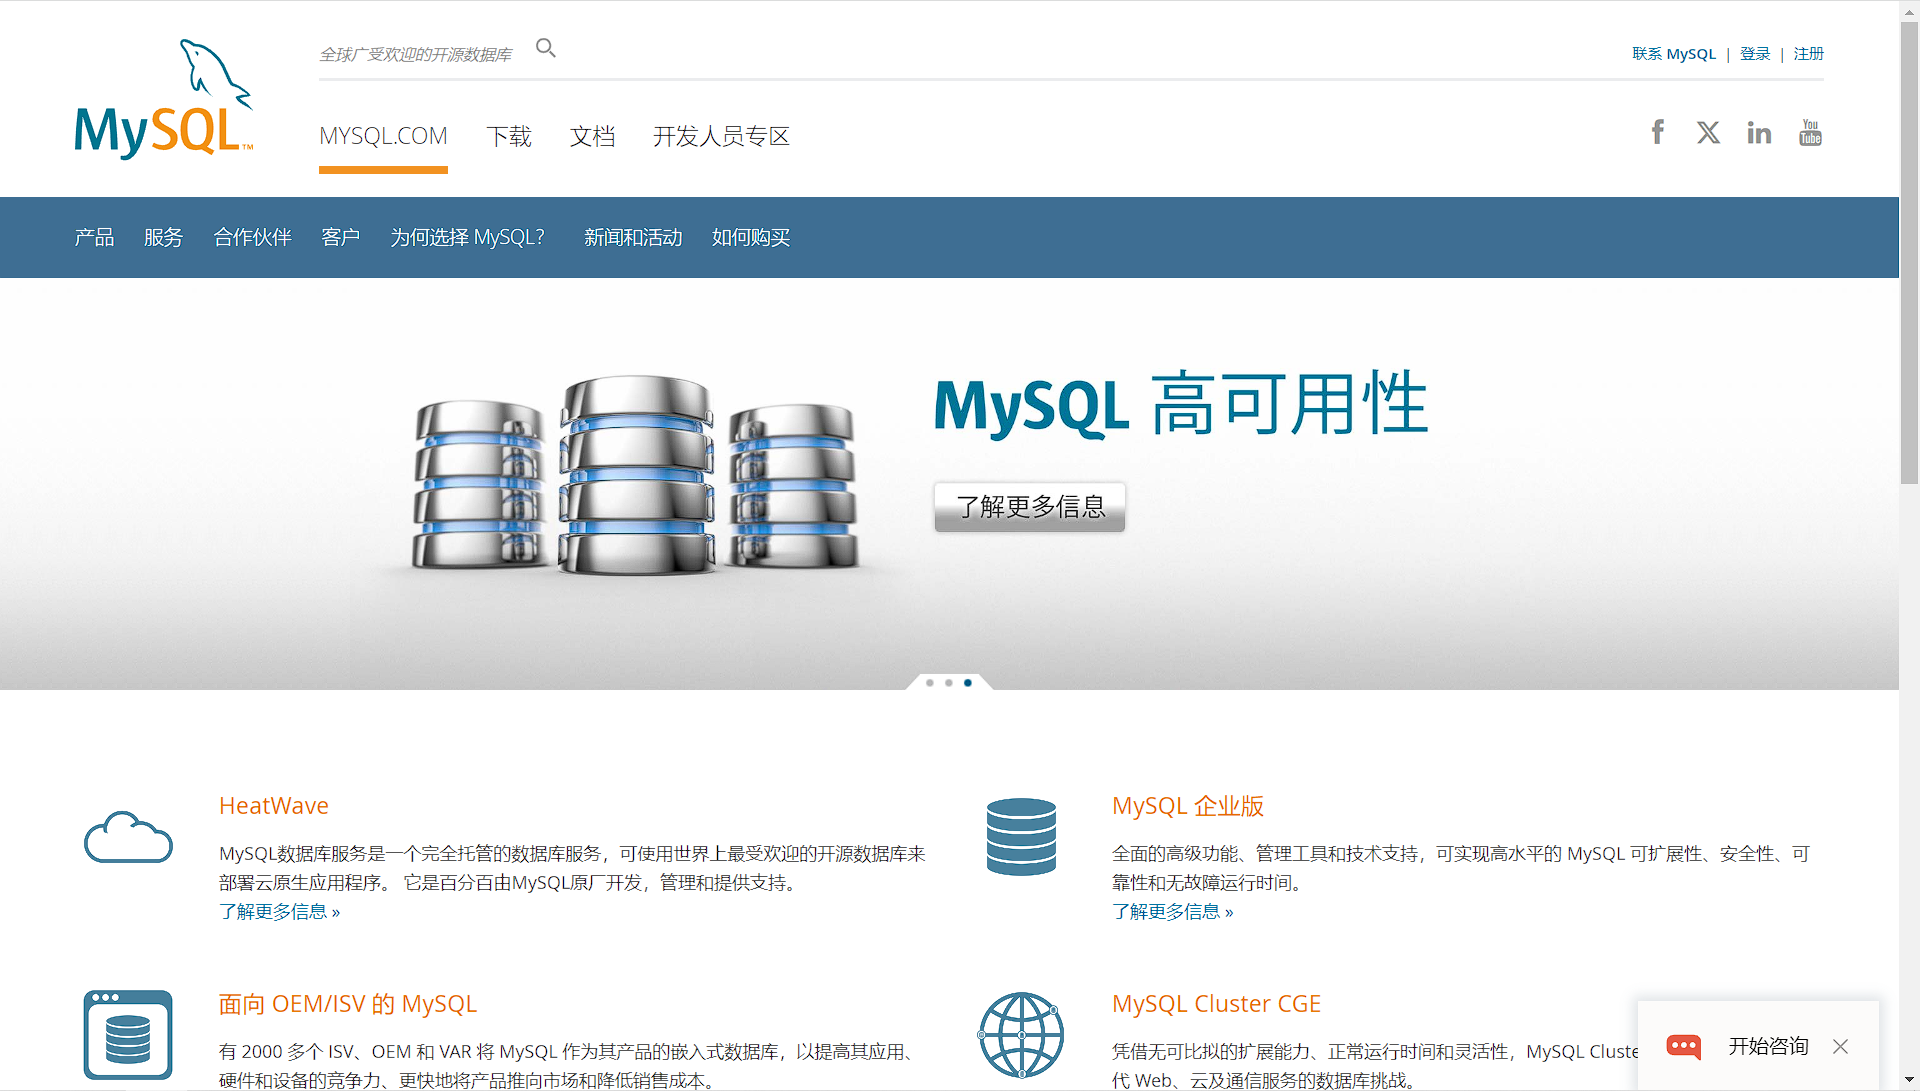Click the server stack banner image

pyautogui.click(x=636, y=474)
